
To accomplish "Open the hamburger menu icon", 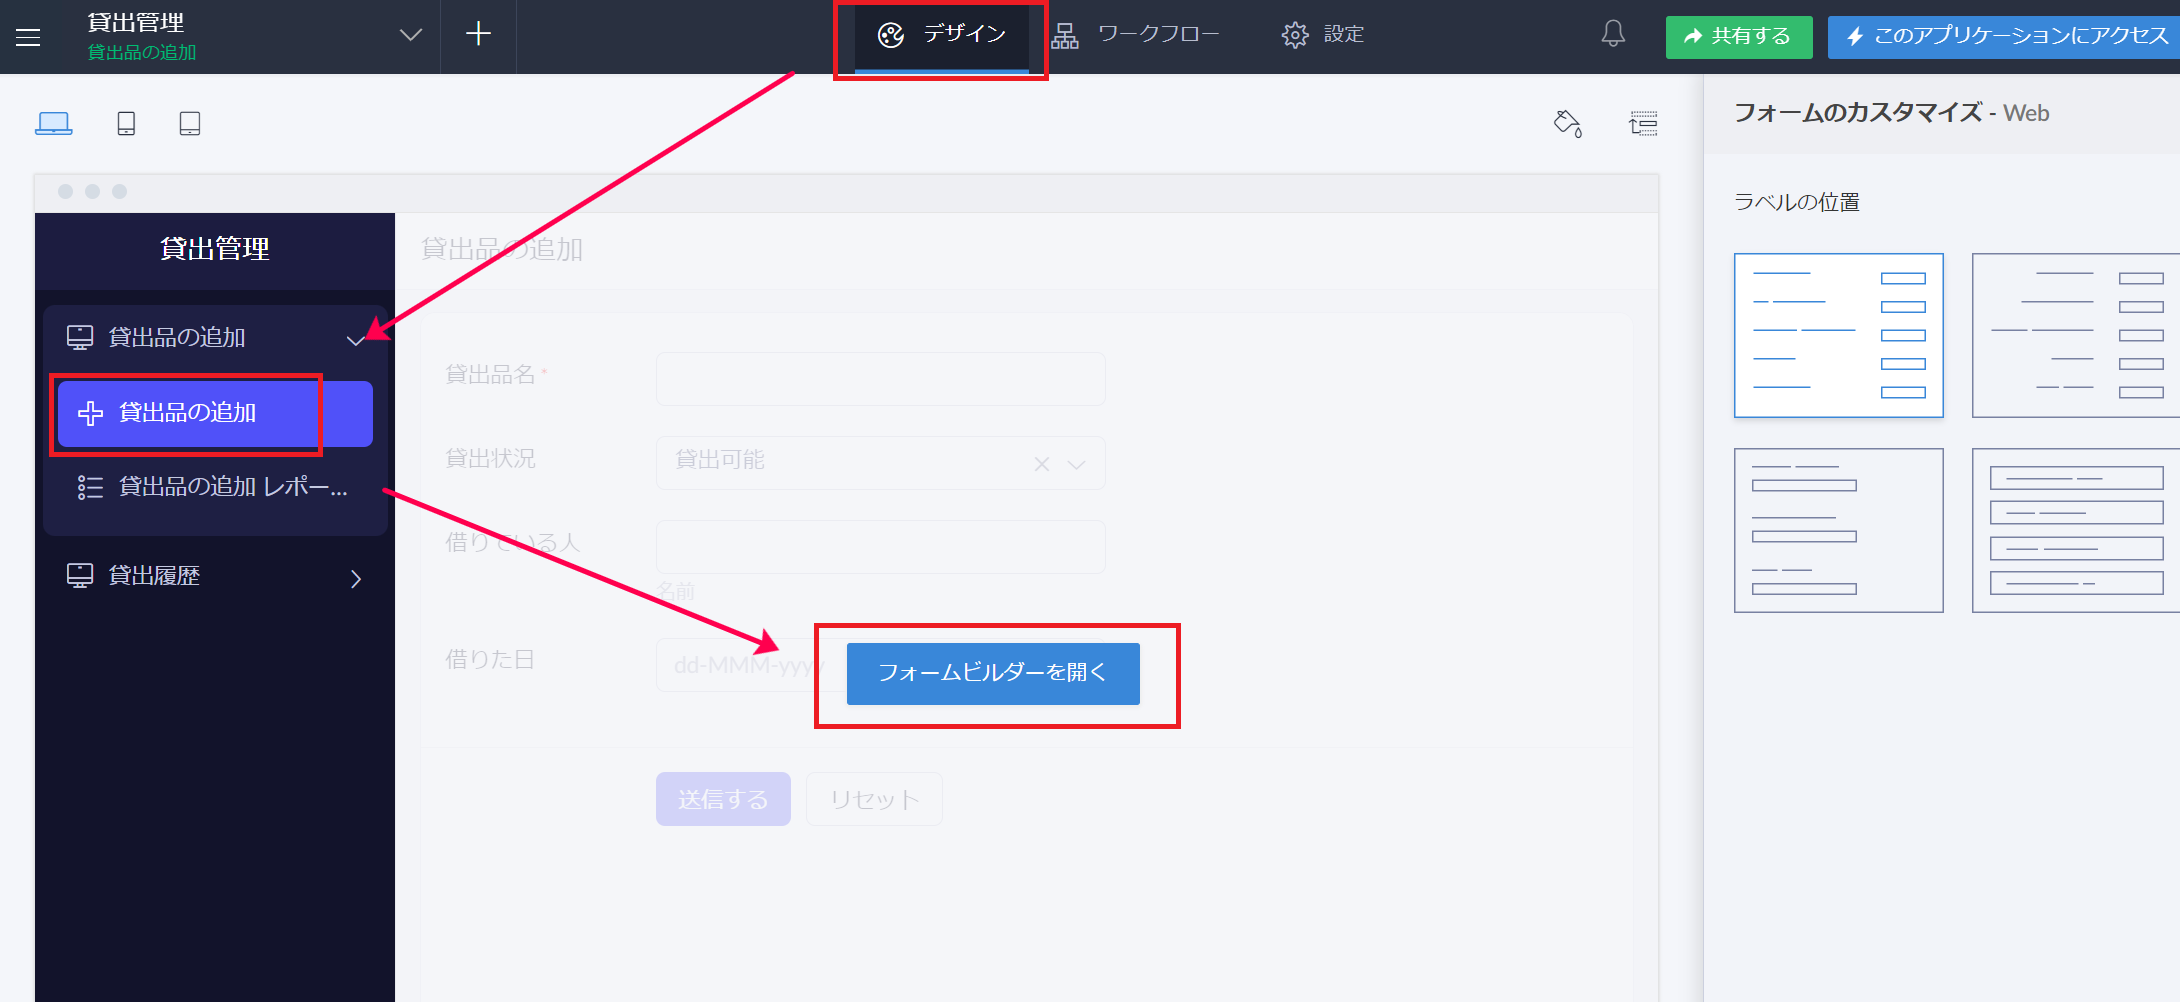I will [28, 37].
